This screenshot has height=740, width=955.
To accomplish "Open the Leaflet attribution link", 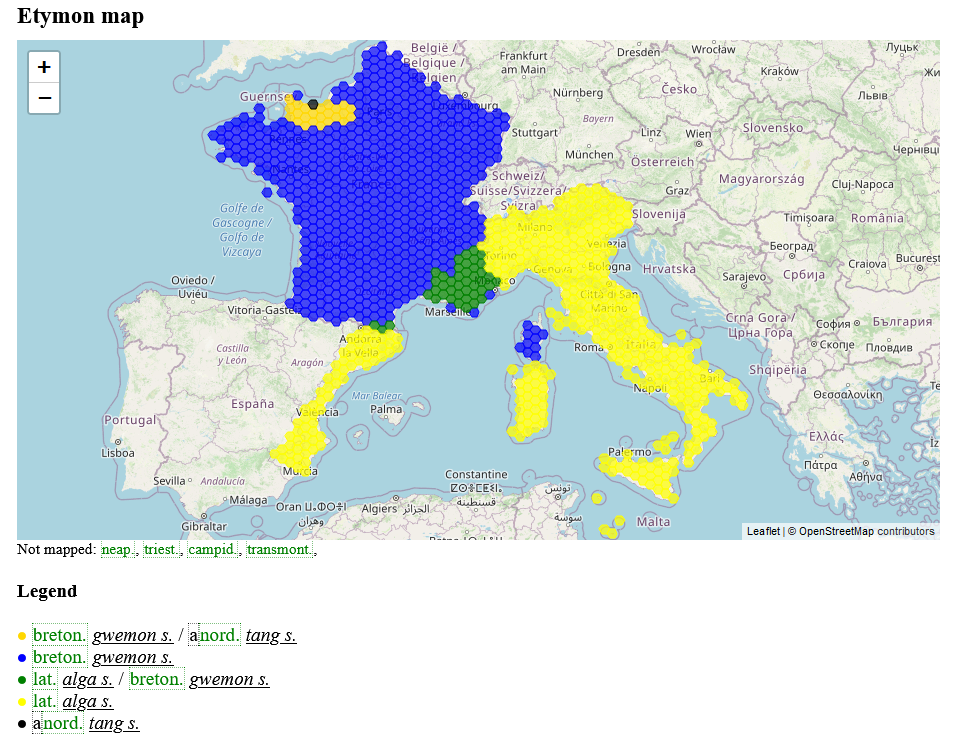I will tap(763, 531).
